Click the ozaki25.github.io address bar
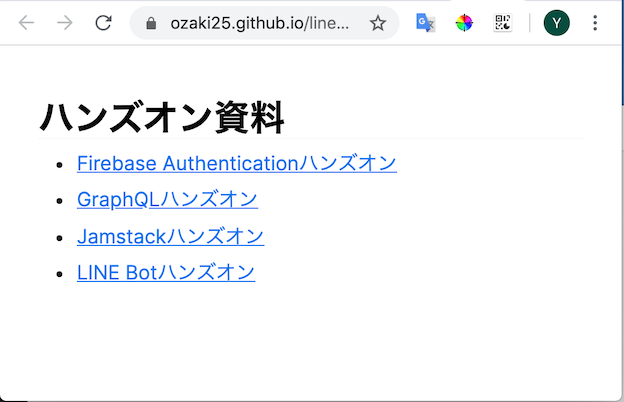The image size is (624, 402). (259, 23)
